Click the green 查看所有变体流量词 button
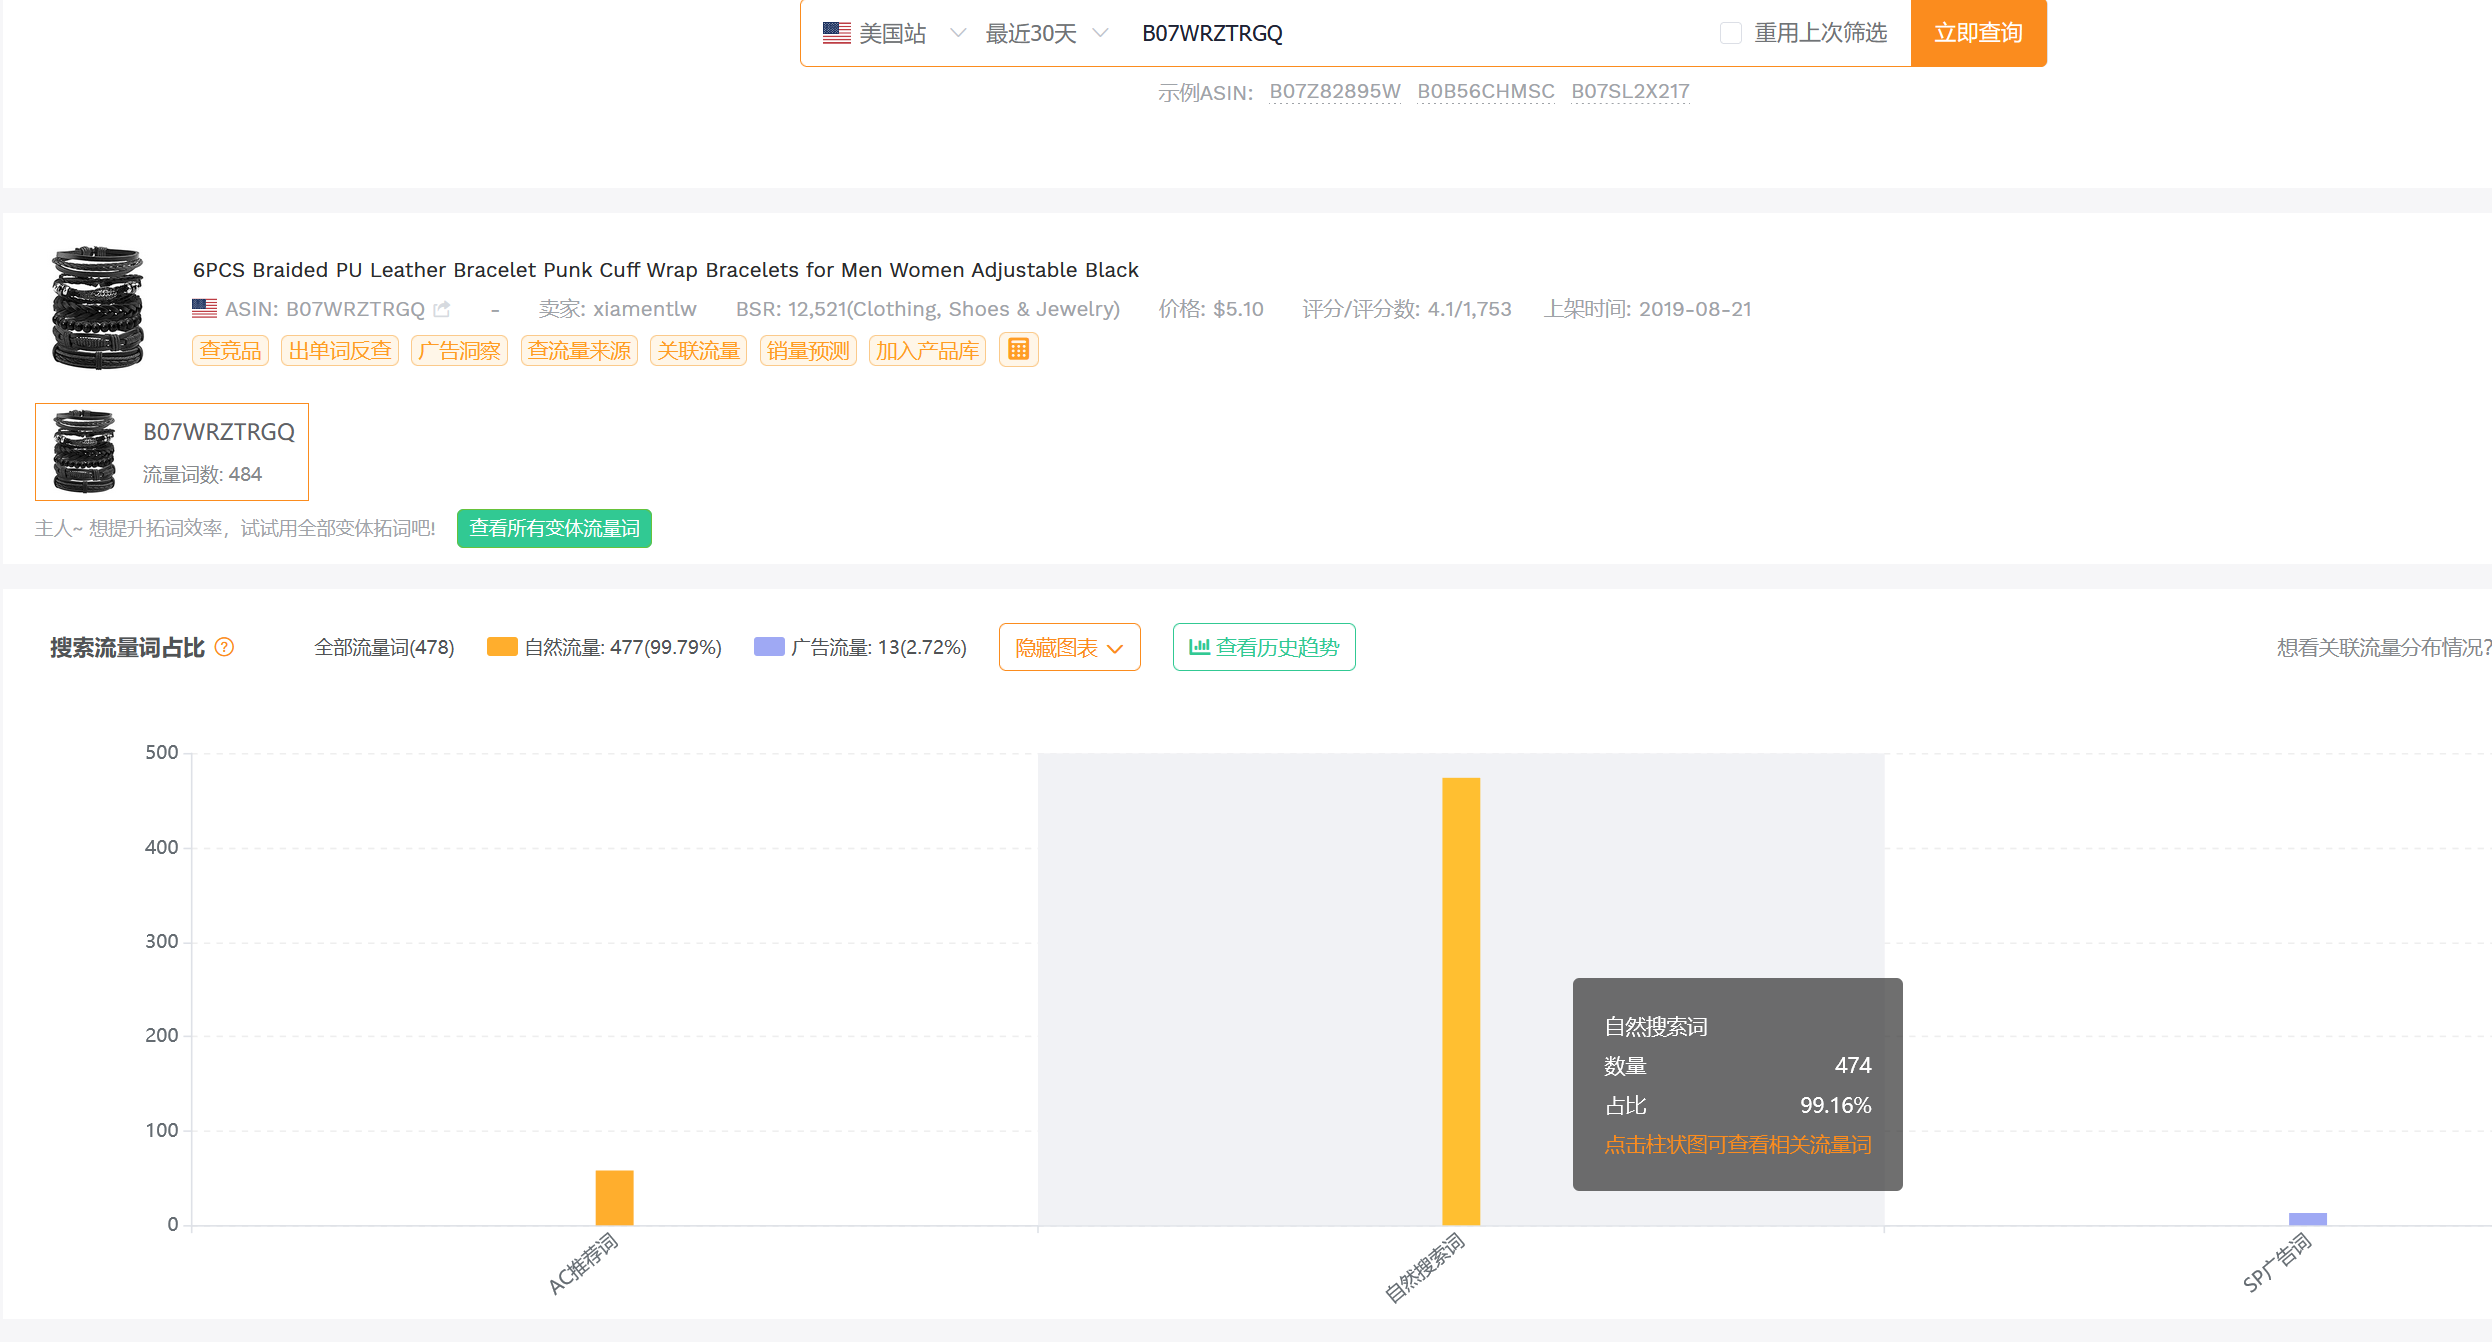This screenshot has height=1342, width=2492. point(554,528)
